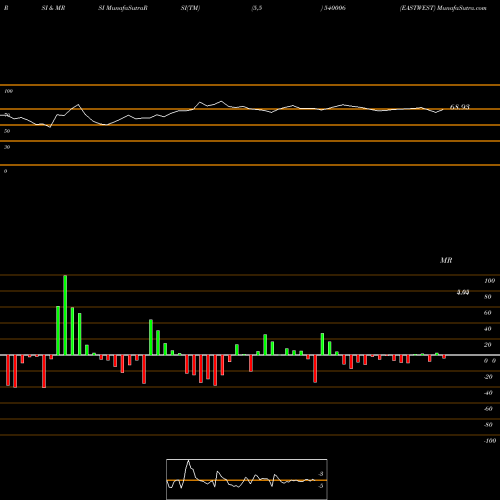Click the MR axis '-20' label
The height and width of the screenshot is (500, 500).
pos(488,377)
